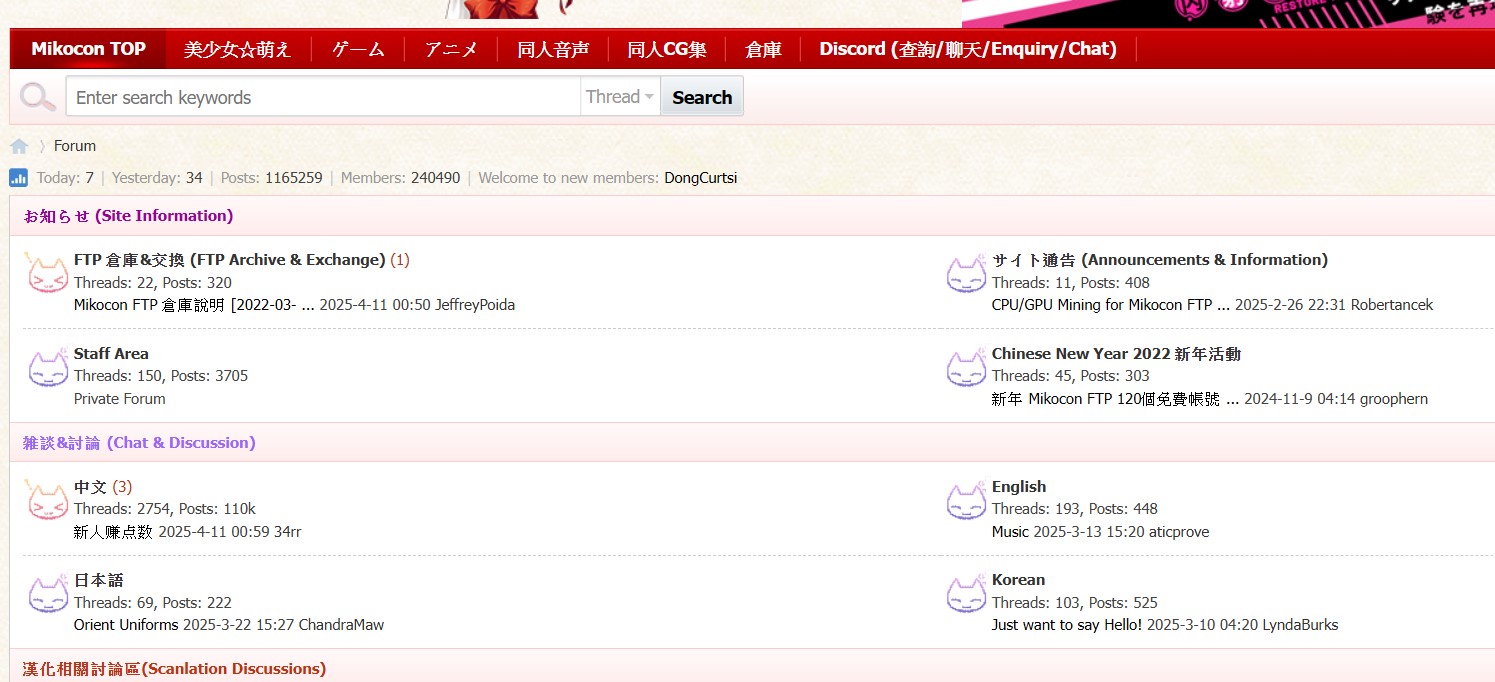
Task: Open the 倉庫 menu item
Action: [x=763, y=49]
